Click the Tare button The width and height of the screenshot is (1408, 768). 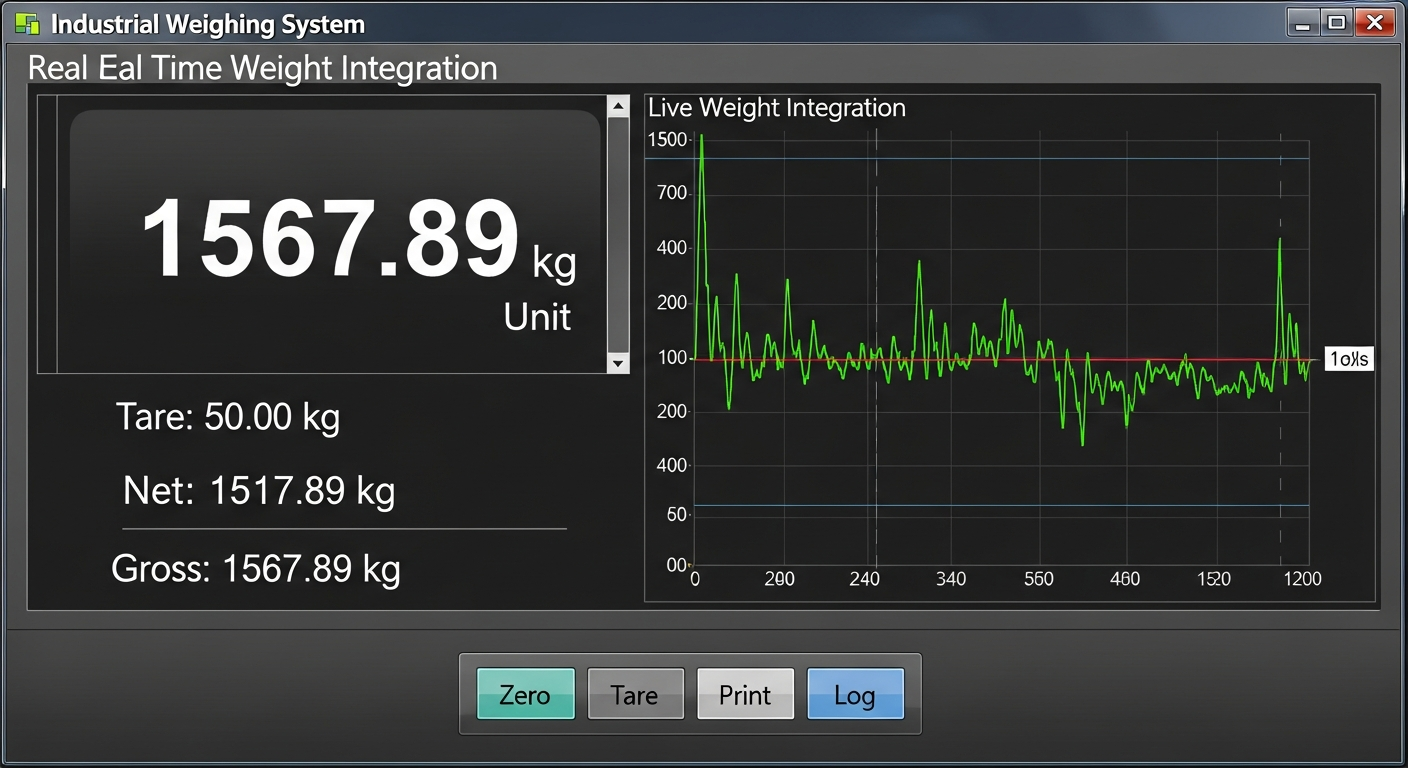click(x=636, y=694)
